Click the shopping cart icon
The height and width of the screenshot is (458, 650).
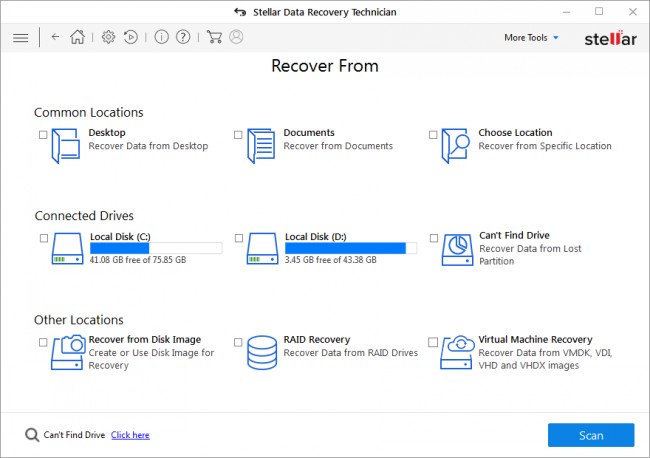(214, 37)
